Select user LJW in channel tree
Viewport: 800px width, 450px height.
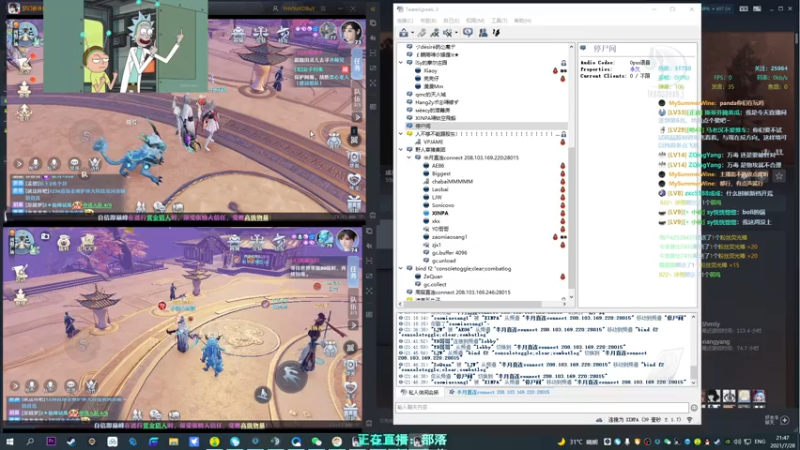pos(437,197)
